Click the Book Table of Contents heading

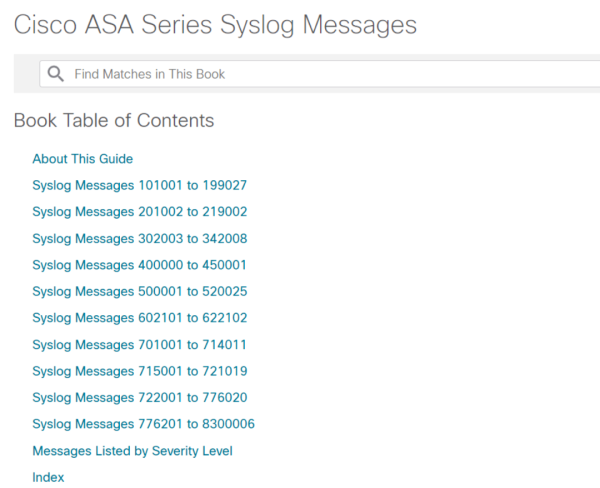pos(114,121)
